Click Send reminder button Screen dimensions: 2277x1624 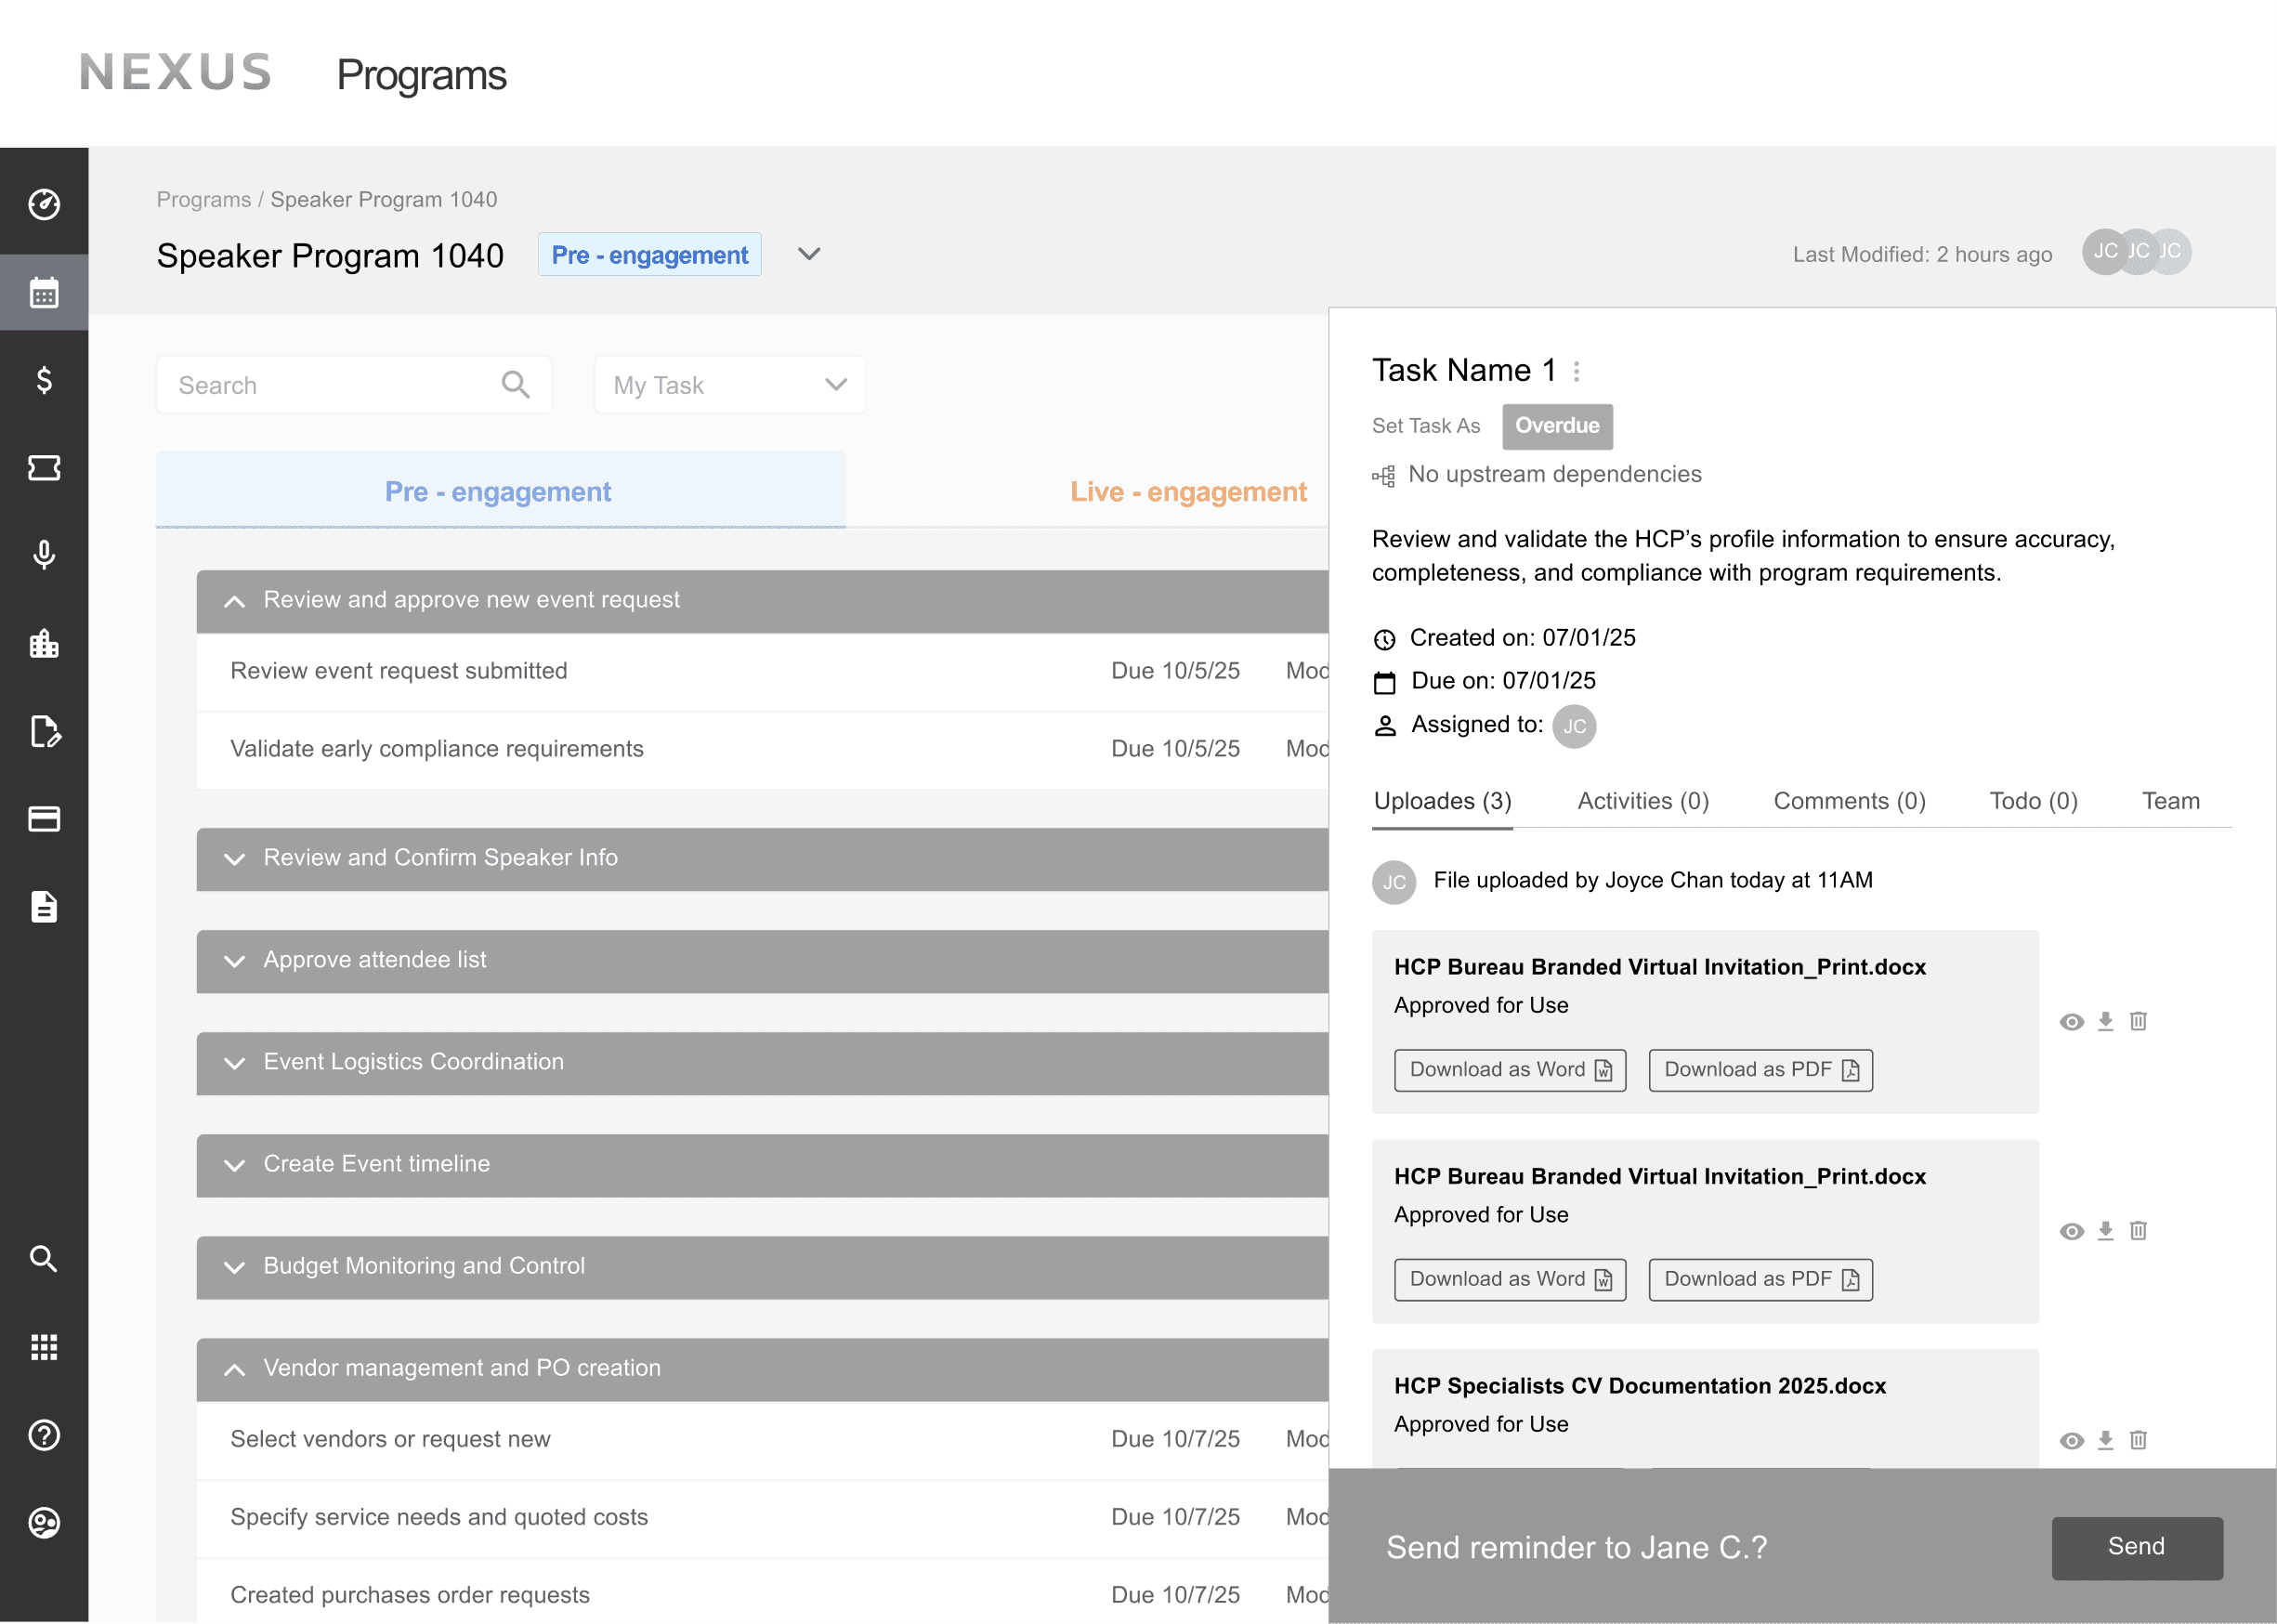[x=2136, y=1547]
